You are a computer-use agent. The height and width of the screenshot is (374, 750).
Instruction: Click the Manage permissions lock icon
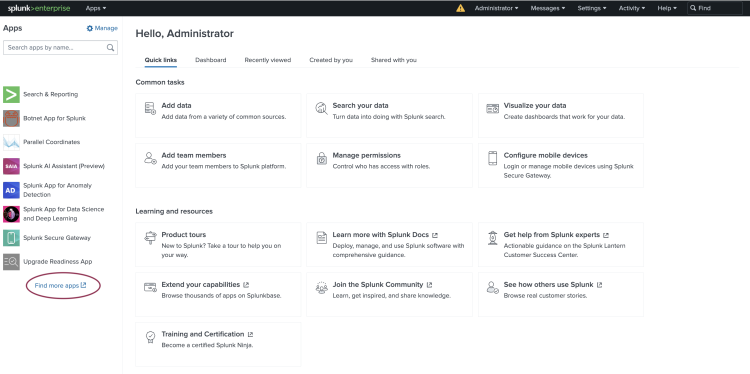[321, 158]
